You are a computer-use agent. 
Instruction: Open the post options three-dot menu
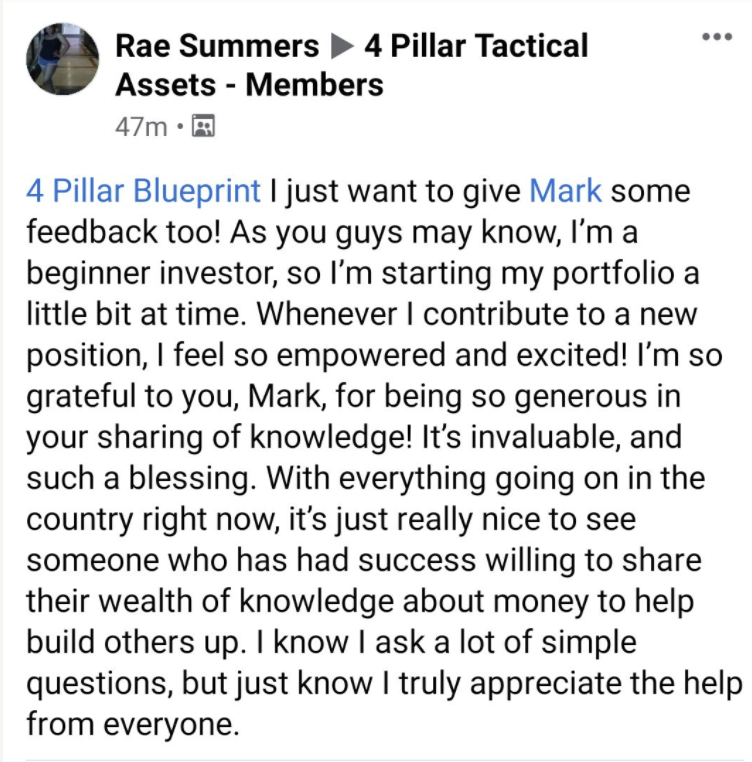tap(717, 36)
